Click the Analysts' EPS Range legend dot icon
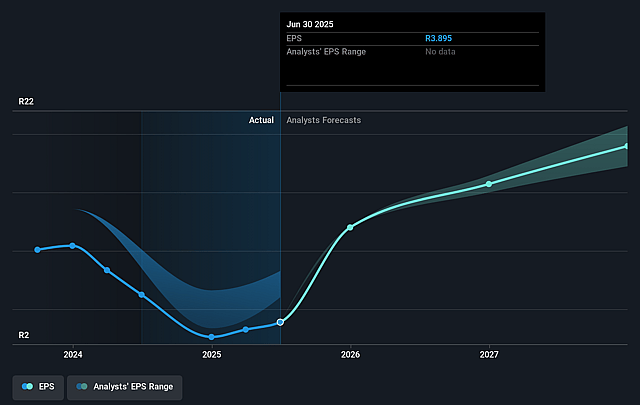 pyautogui.click(x=81, y=386)
